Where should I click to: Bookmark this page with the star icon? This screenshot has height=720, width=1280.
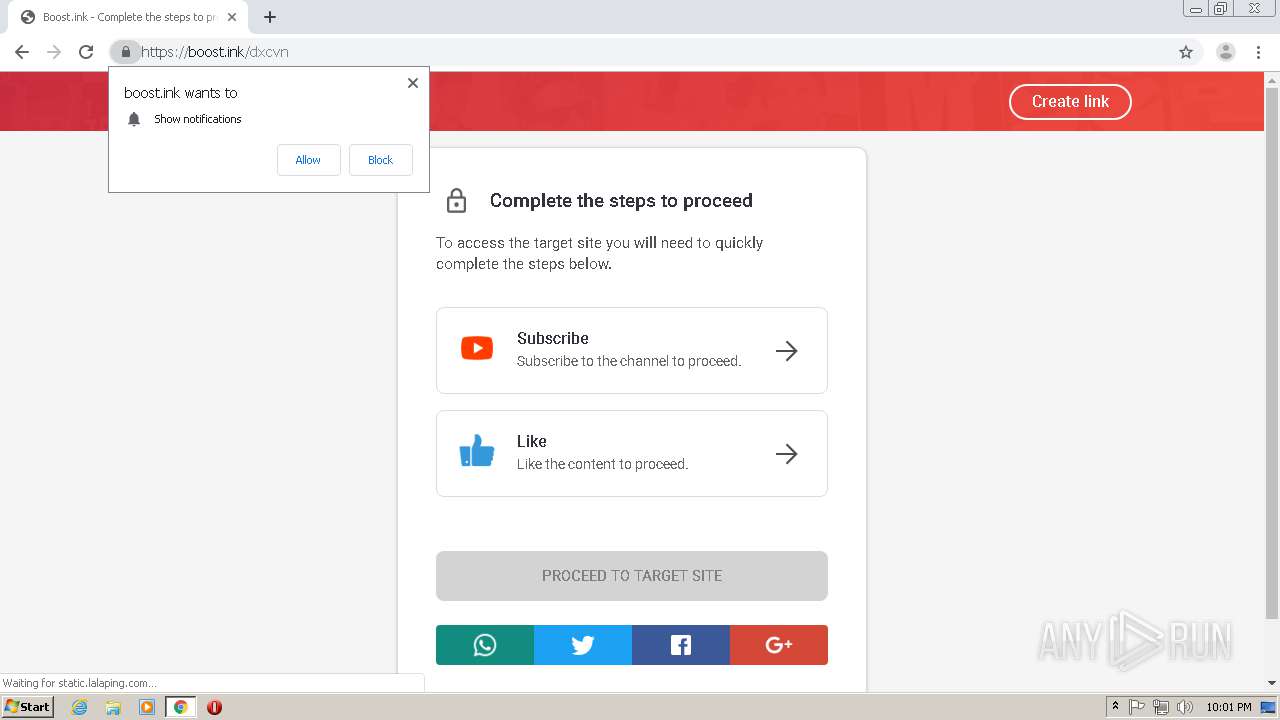[x=1186, y=52]
